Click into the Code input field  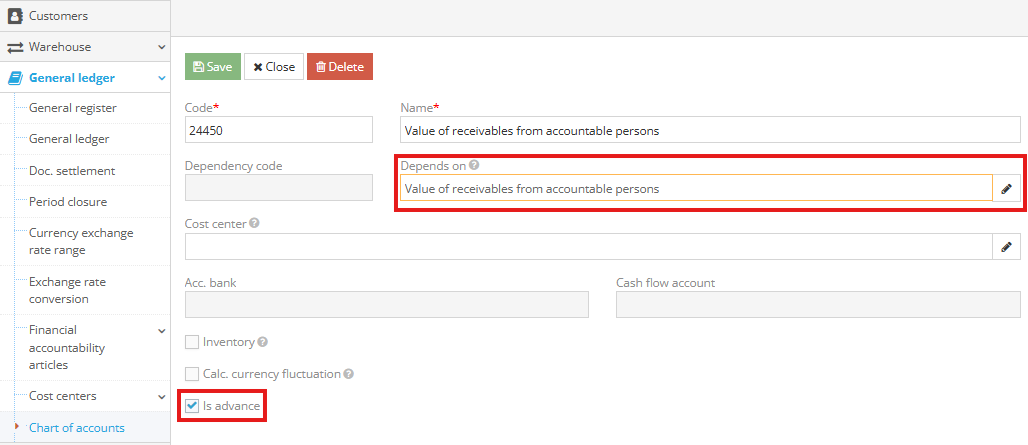(279, 130)
